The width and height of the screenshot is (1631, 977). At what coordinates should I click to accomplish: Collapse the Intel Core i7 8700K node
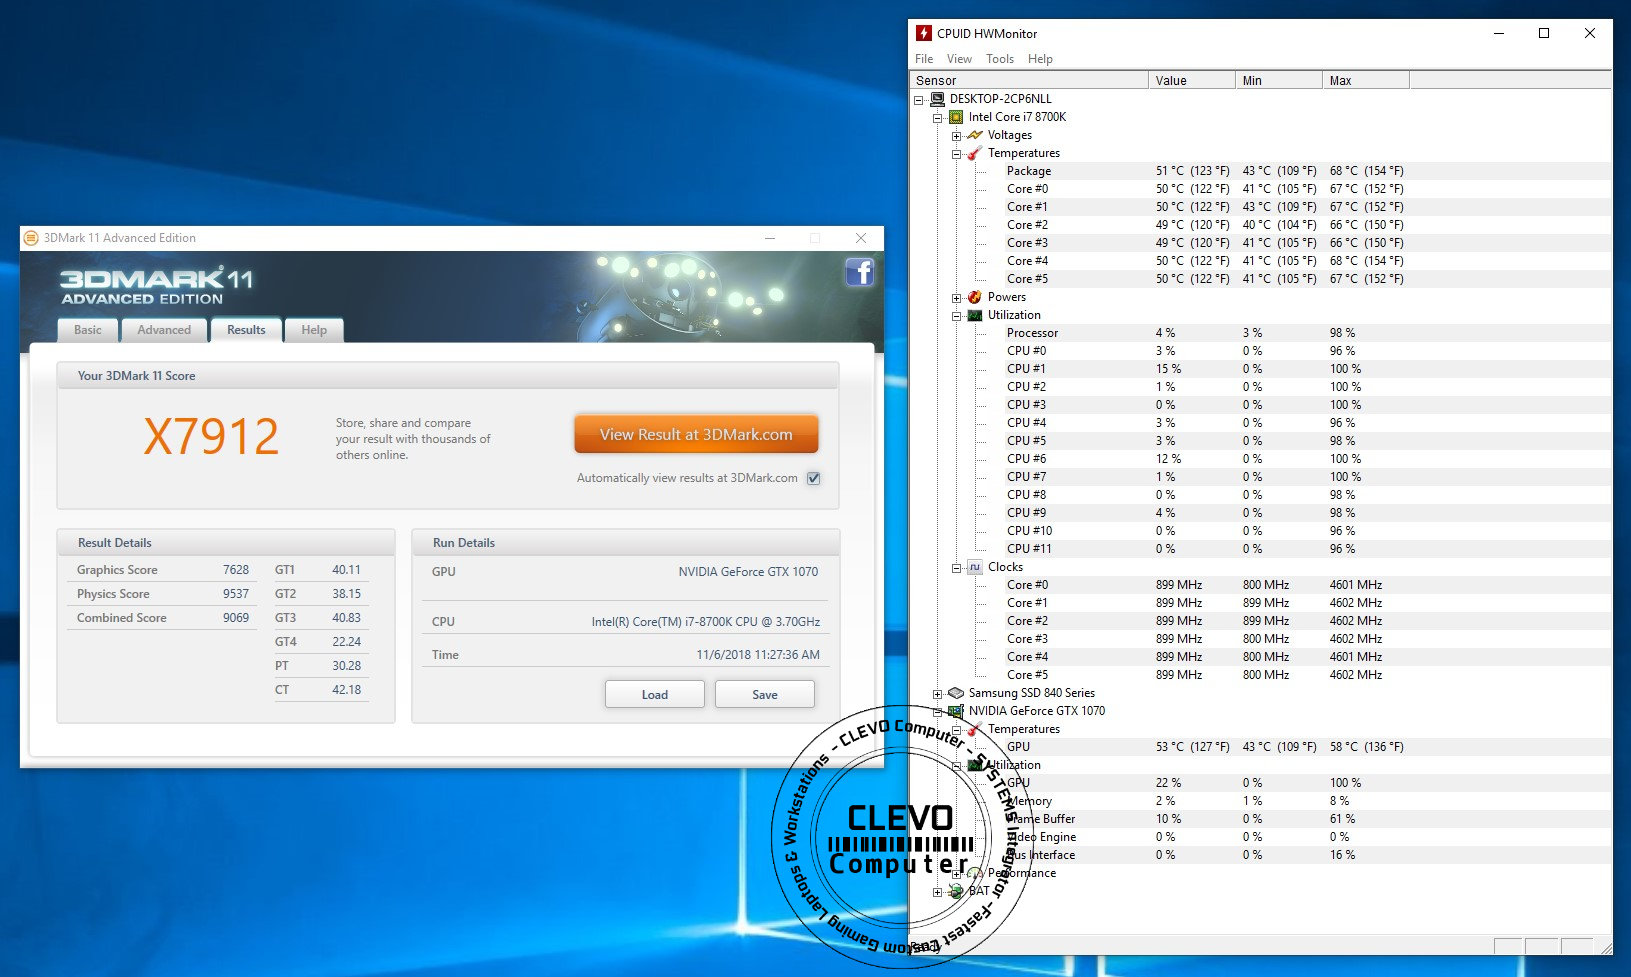[x=938, y=118]
